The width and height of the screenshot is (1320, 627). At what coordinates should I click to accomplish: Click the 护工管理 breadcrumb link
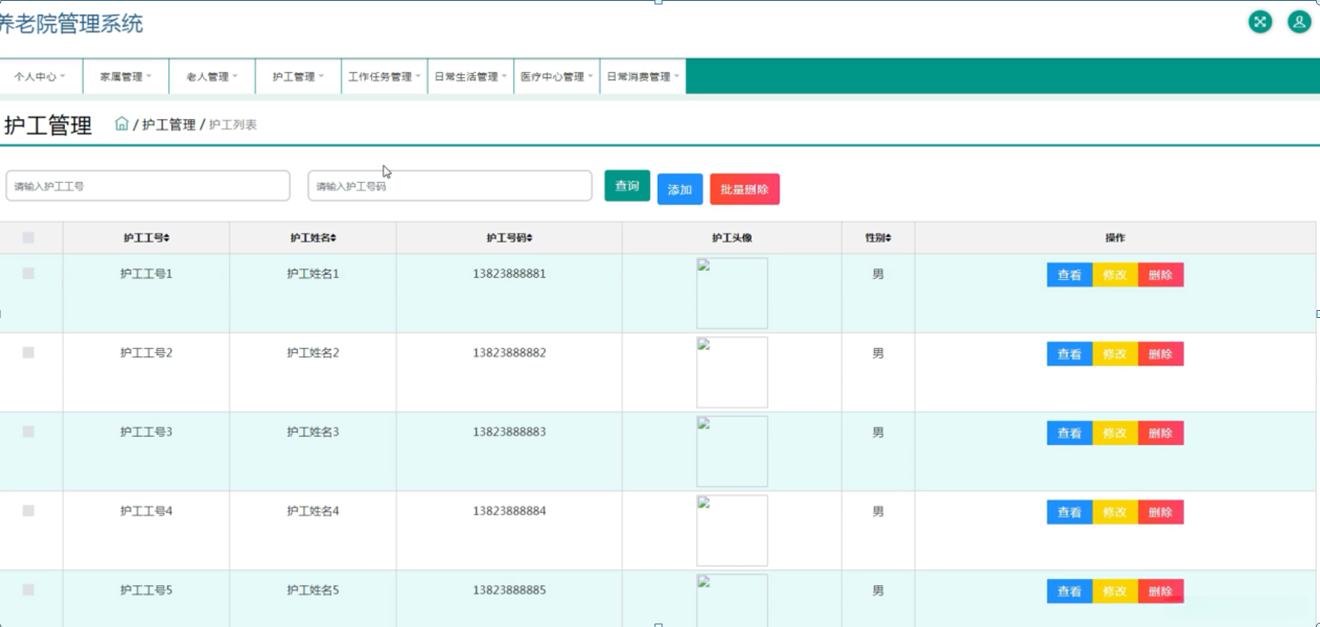tap(169, 125)
